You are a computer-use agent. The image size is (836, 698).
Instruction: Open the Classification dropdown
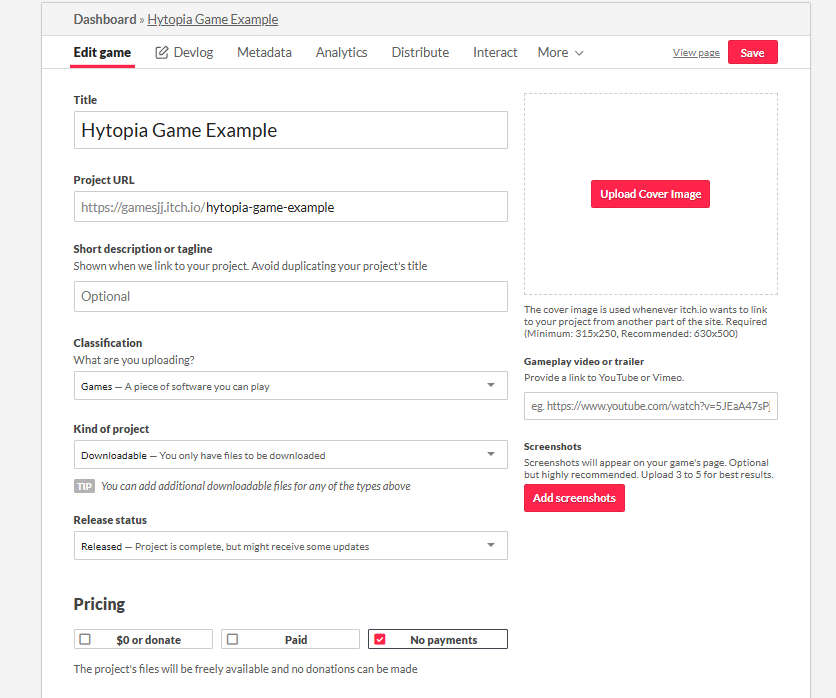290,386
